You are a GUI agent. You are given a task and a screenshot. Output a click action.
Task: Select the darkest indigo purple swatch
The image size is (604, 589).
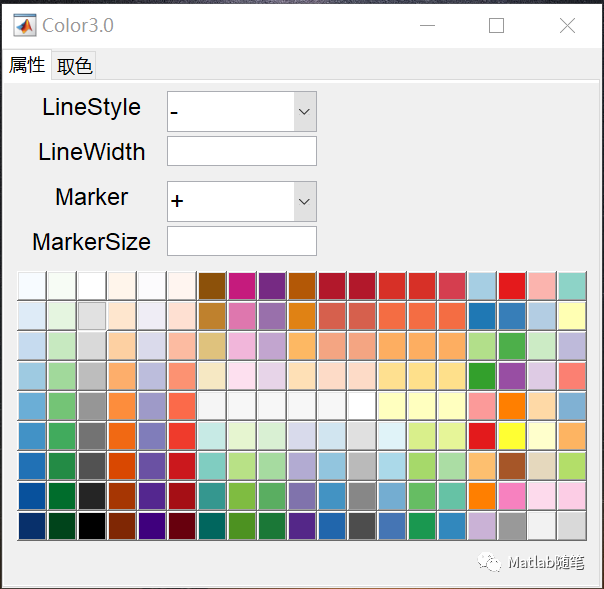click(152, 526)
